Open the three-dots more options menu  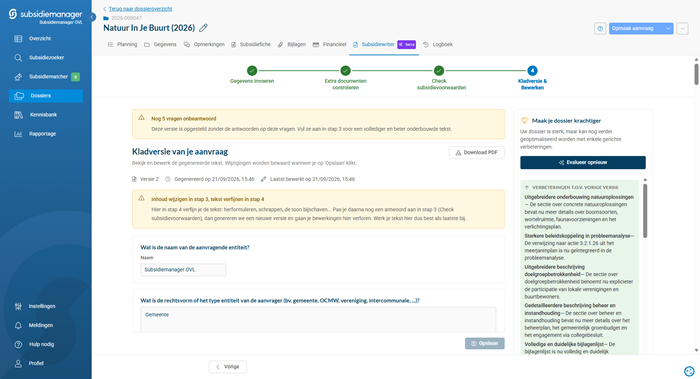pyautogui.click(x=682, y=29)
